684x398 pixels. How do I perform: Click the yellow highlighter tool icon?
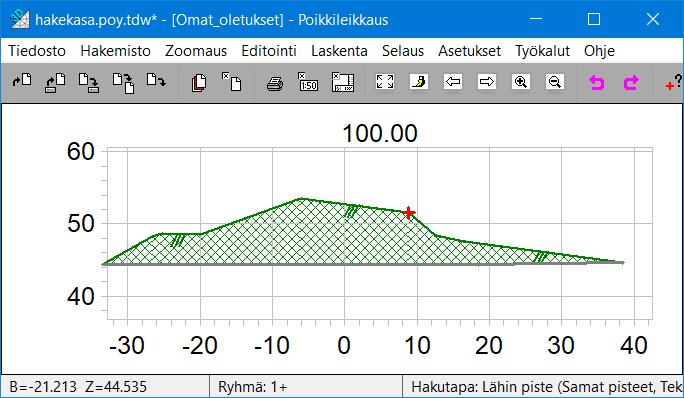pos(419,82)
